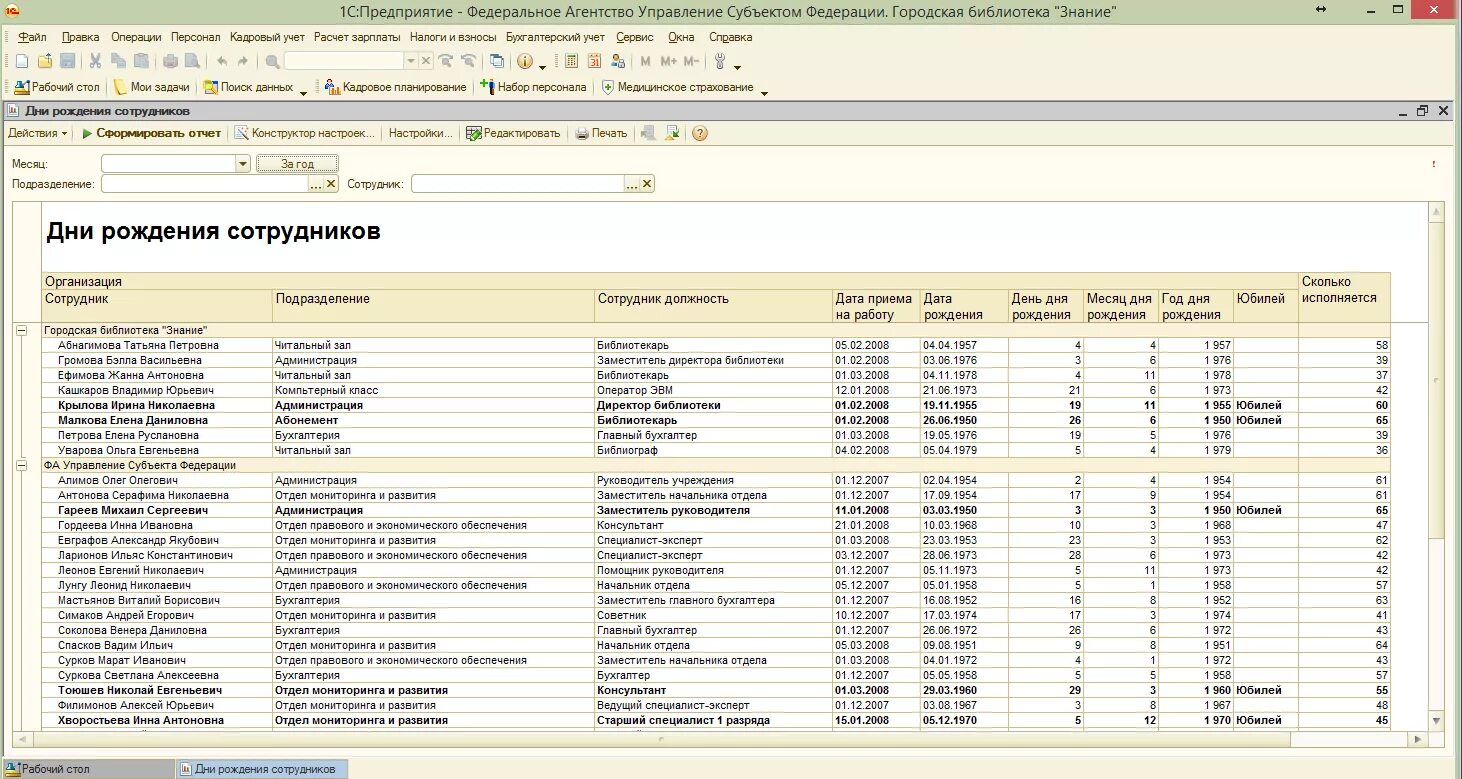The height and width of the screenshot is (779, 1462).
Task: Clear the Сотрудник field with X
Action: pyautogui.click(x=647, y=184)
